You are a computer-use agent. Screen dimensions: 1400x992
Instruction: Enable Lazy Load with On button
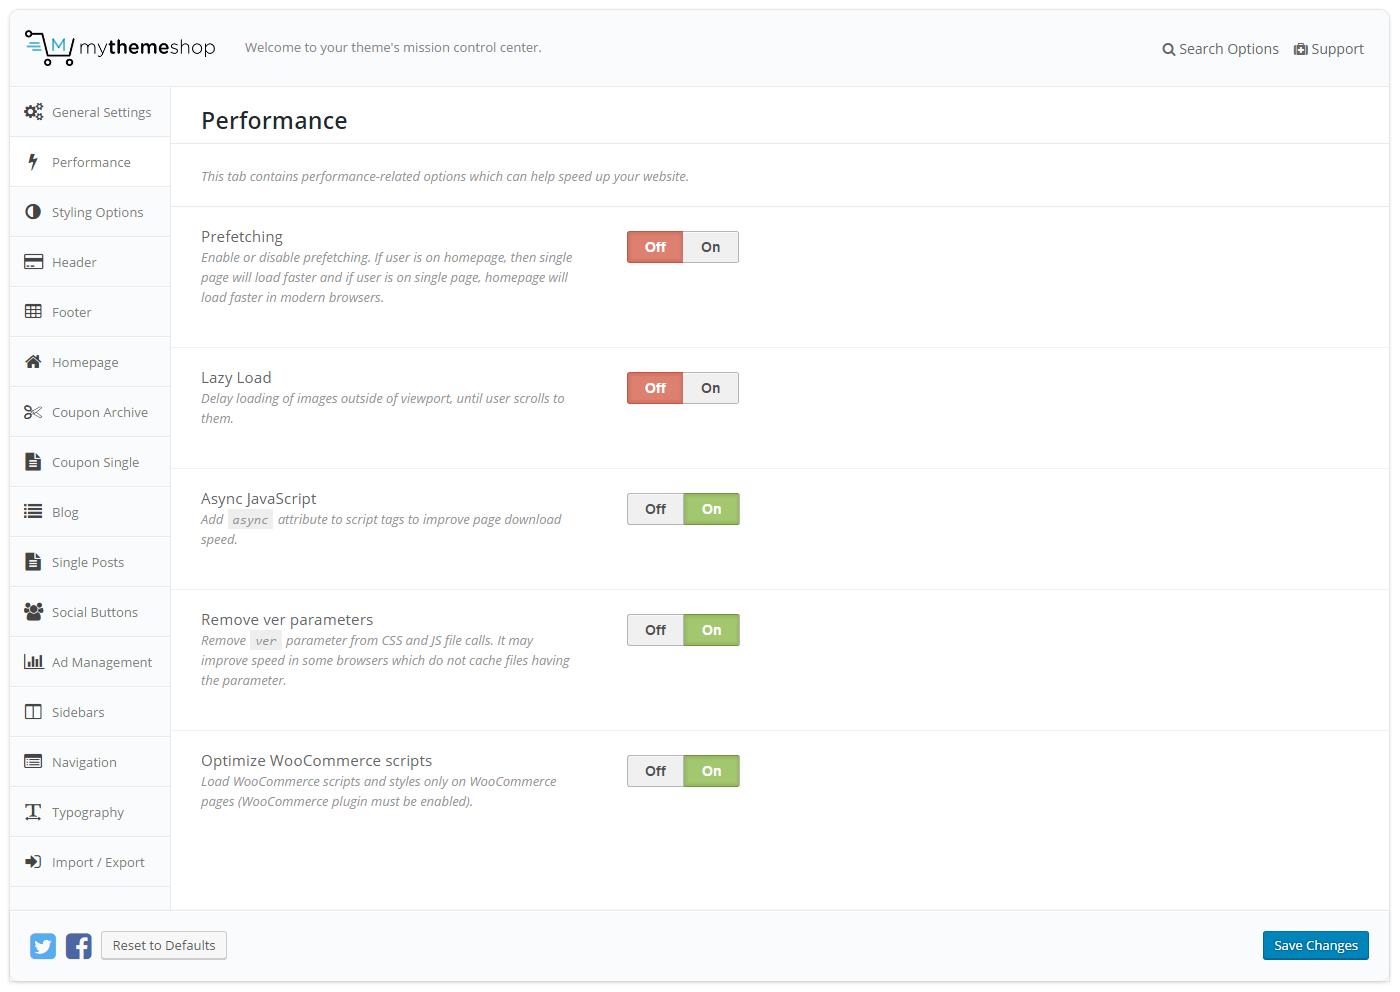710,388
